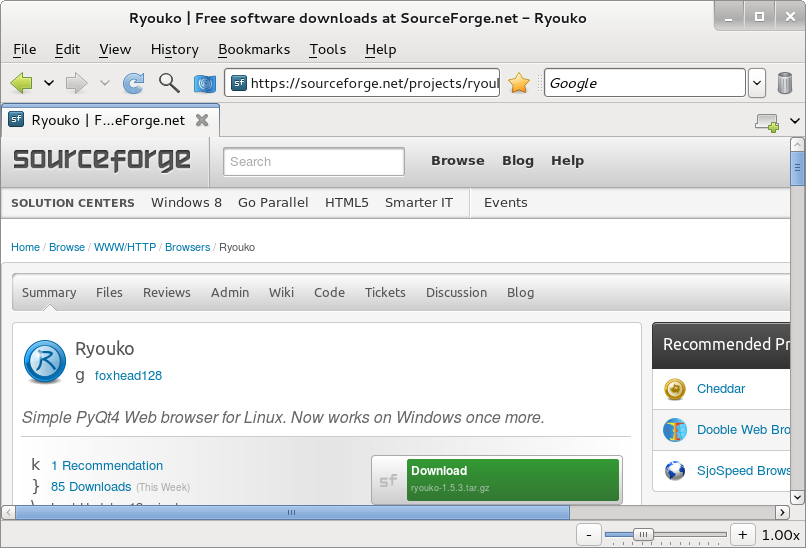Download ryouko-1.5.3.tar.gz with the green button
This screenshot has width=806, height=548.
(x=512, y=480)
